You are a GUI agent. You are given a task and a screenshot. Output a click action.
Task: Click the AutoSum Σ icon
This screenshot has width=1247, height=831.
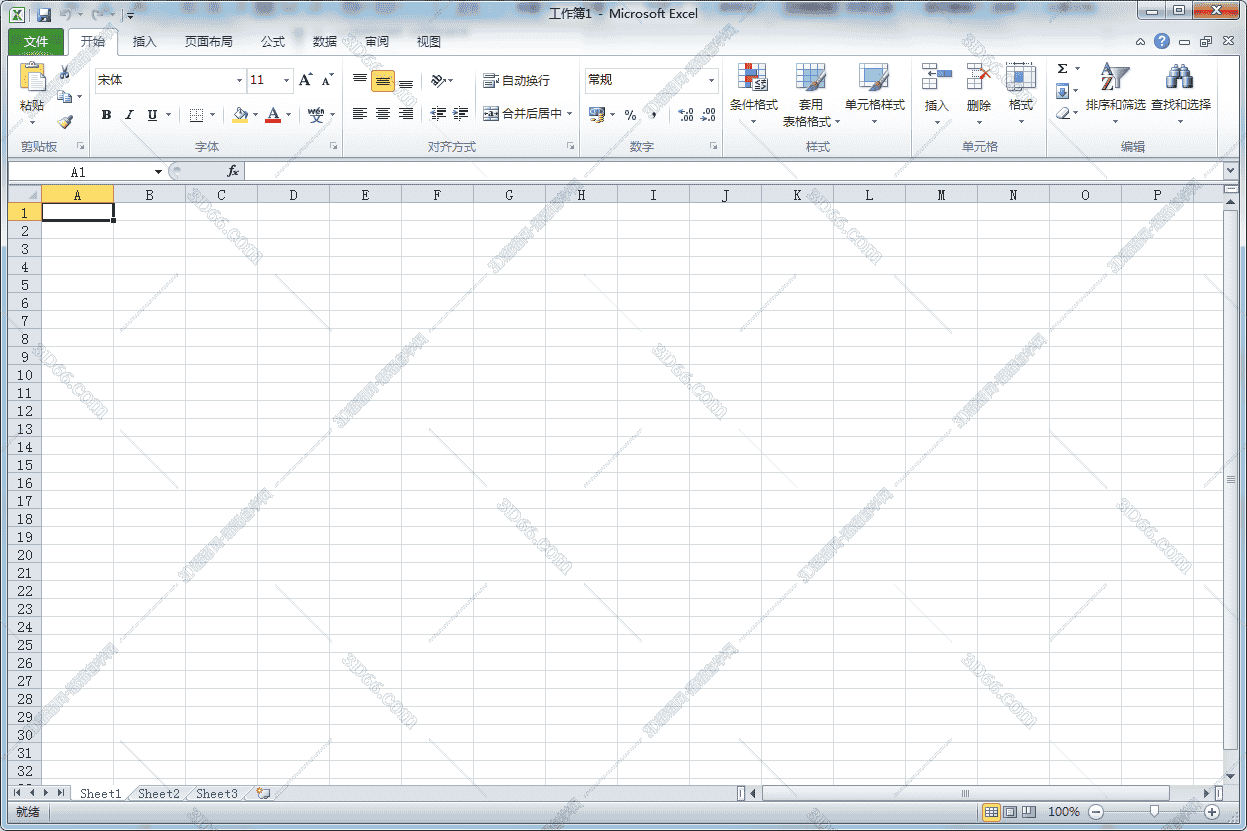[x=1062, y=68]
